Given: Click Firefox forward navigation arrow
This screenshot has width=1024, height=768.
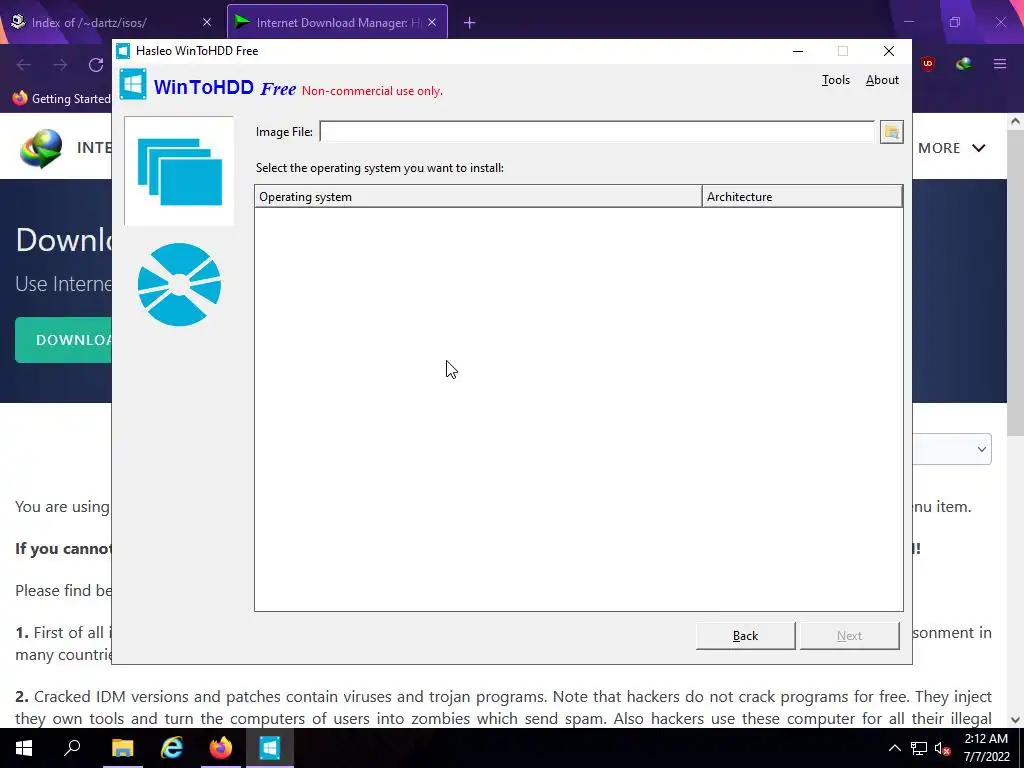Looking at the screenshot, I should tap(60, 65).
